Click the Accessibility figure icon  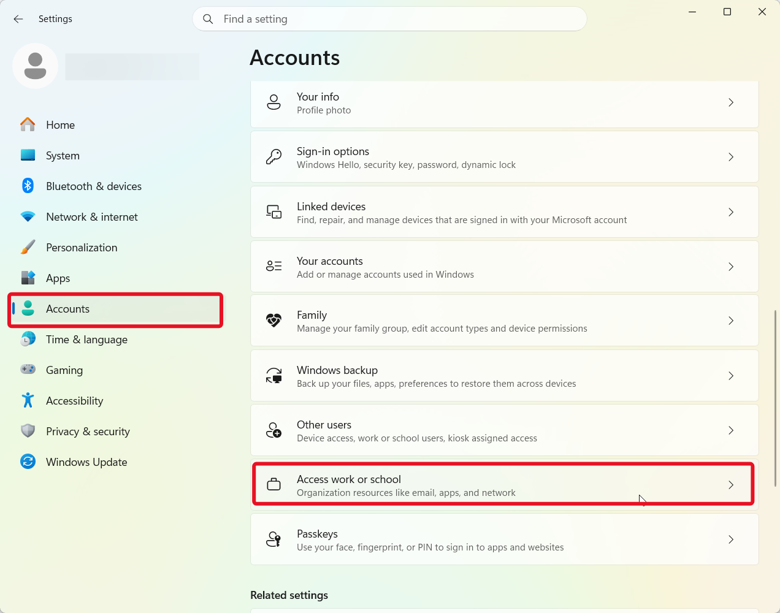tap(28, 400)
